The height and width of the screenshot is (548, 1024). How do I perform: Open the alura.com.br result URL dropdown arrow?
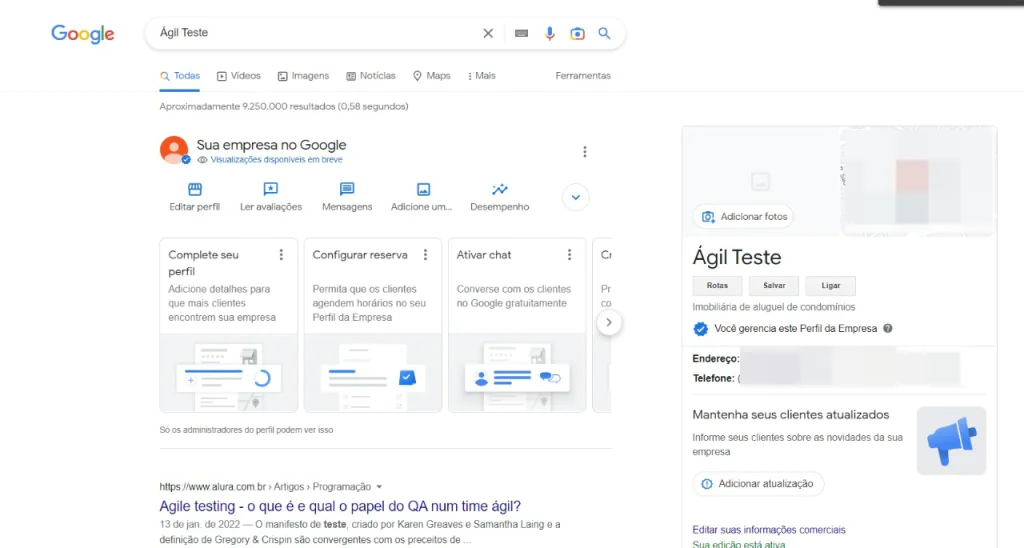pyautogui.click(x=379, y=487)
